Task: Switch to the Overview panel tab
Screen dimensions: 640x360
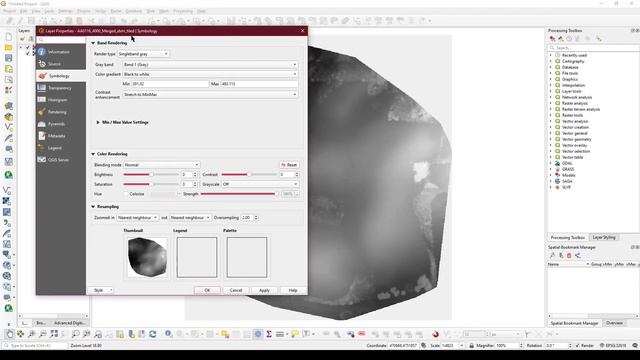Action: pyautogui.click(x=614, y=323)
